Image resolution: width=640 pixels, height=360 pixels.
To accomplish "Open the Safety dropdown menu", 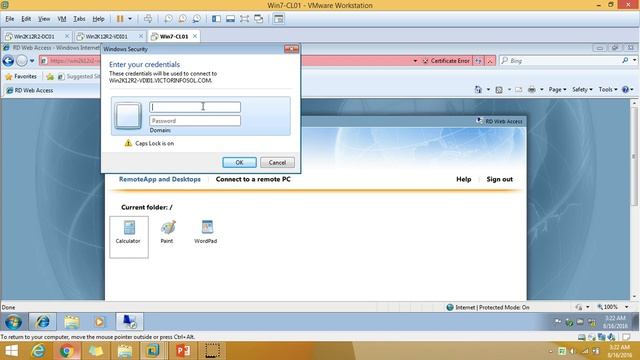I will coord(582,89).
